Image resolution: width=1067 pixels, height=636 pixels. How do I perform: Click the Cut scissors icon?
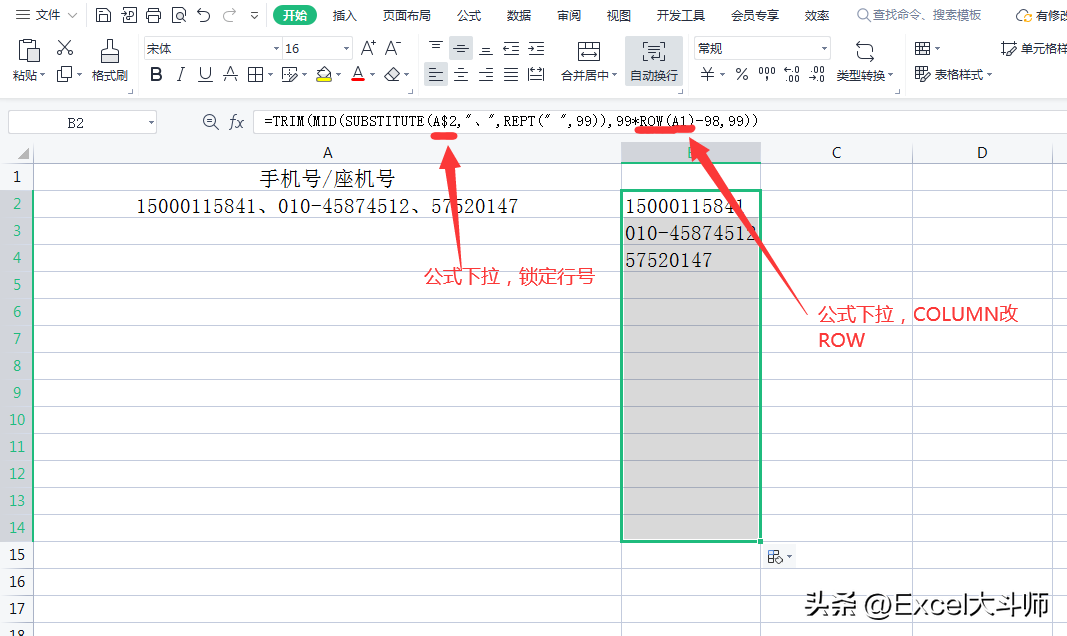click(65, 48)
